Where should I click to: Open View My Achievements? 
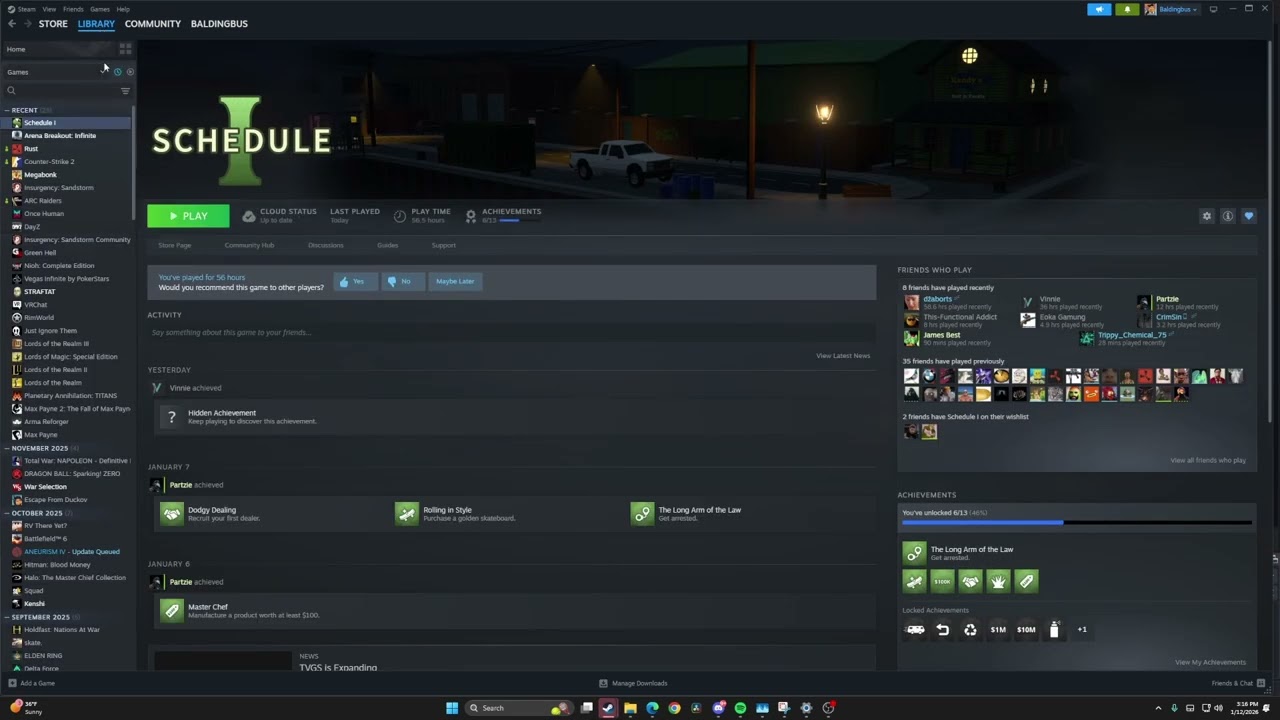[1210, 662]
